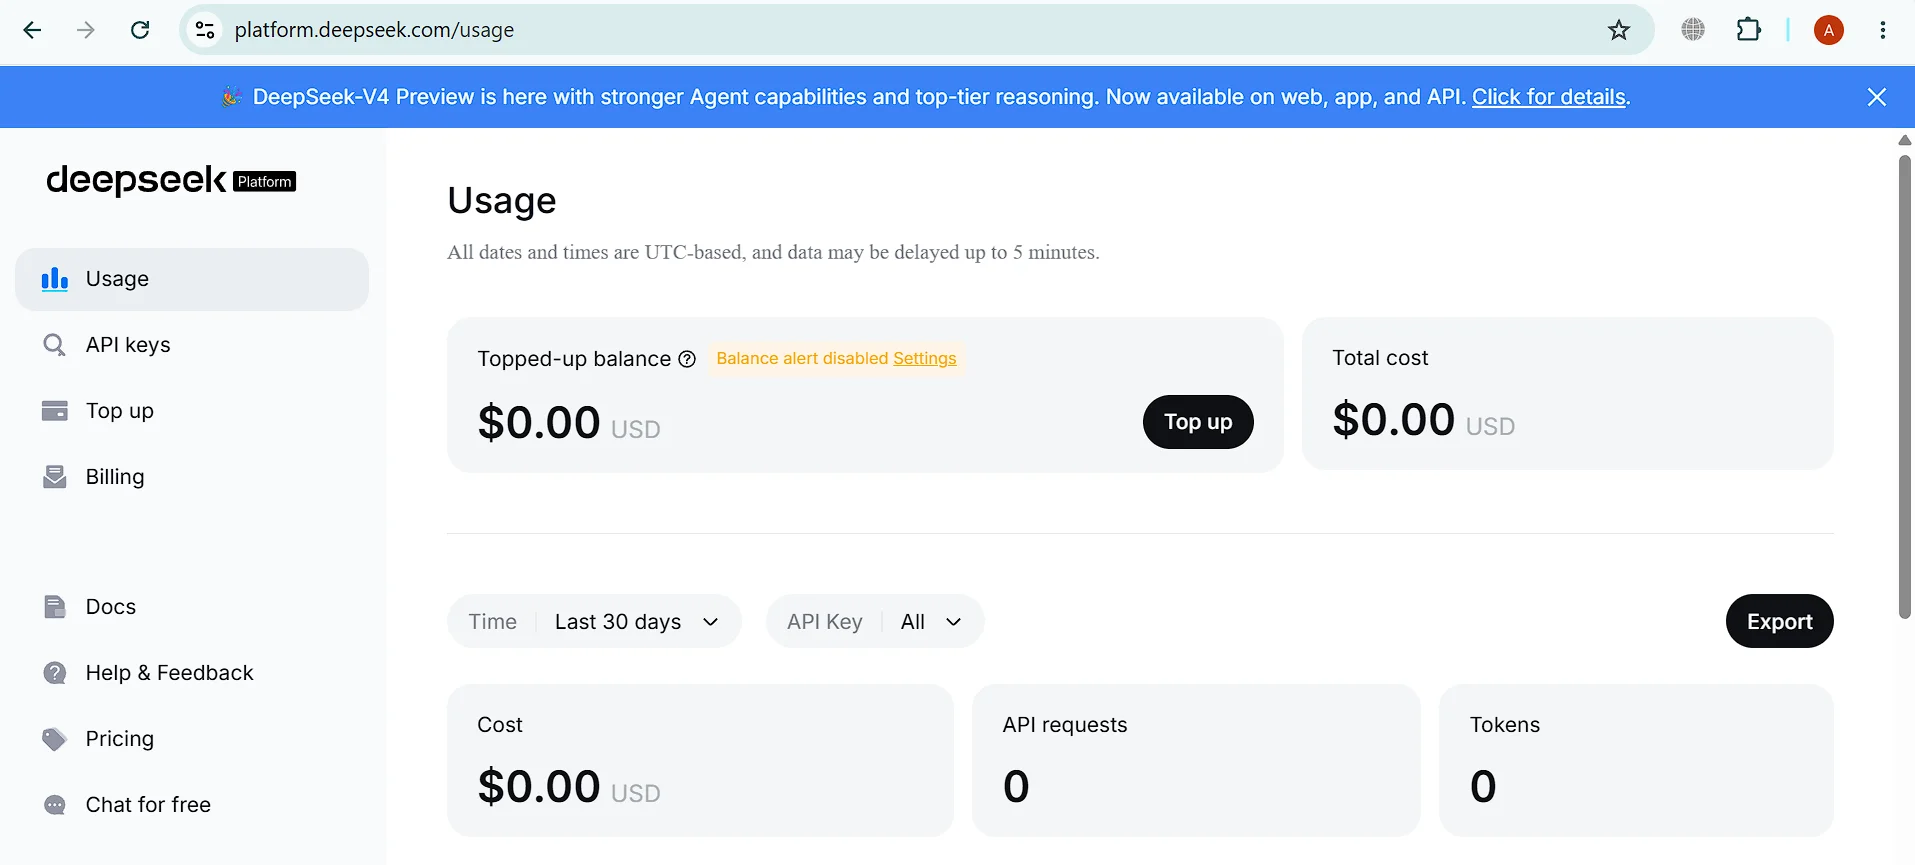Click the UTC-based dates notice text
Screen dimensions: 1915x865
(x=773, y=252)
